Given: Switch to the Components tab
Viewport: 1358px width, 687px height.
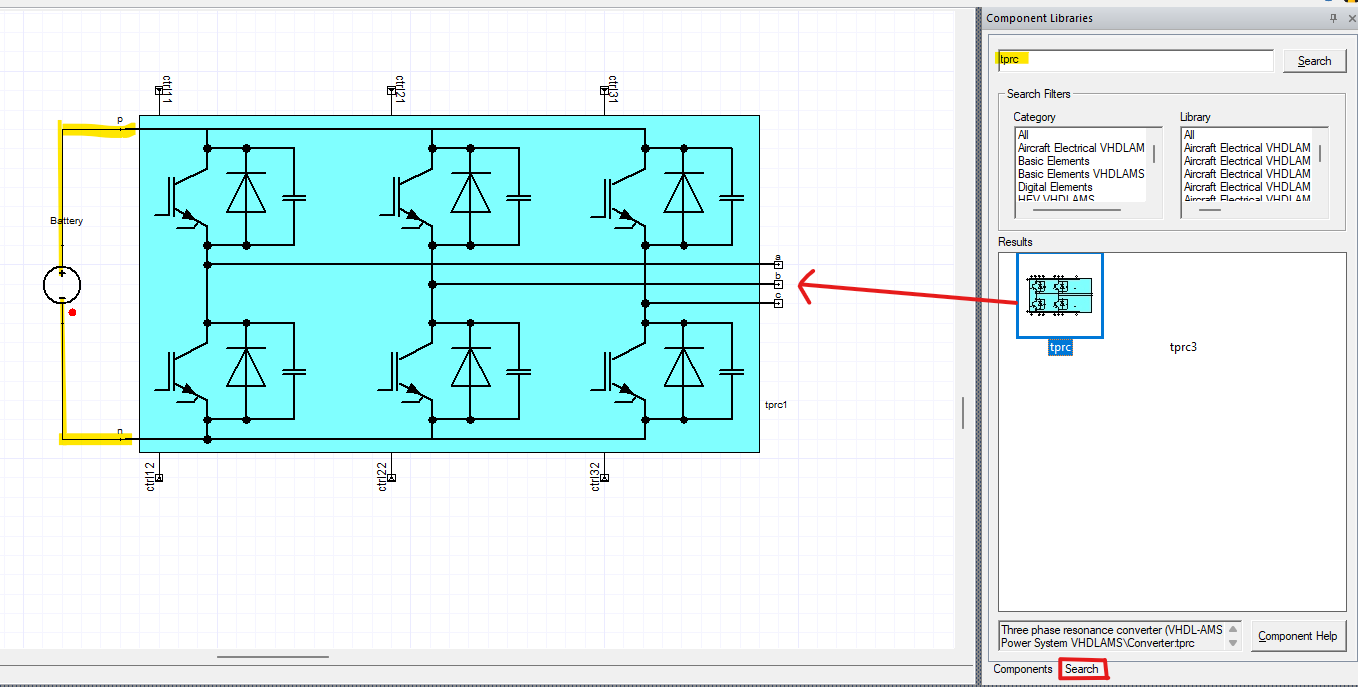Looking at the screenshot, I should (1022, 668).
